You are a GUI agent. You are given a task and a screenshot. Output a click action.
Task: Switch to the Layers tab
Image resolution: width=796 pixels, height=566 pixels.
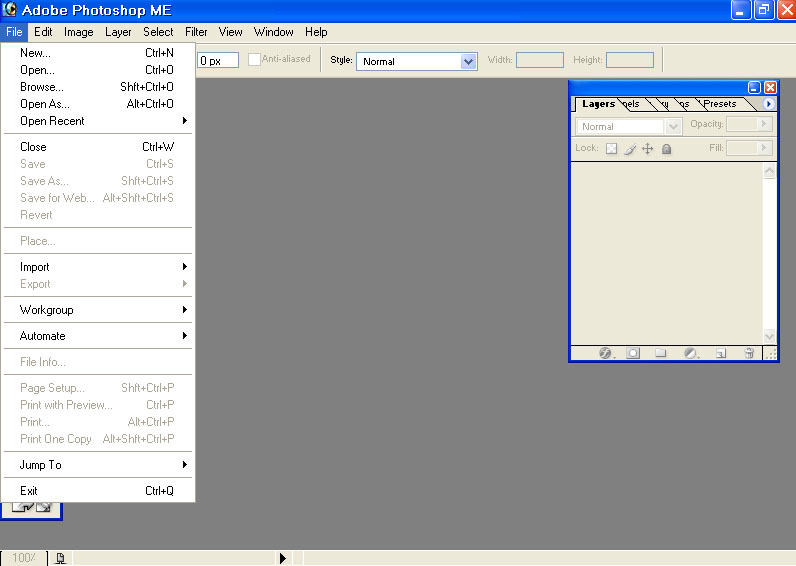point(599,104)
